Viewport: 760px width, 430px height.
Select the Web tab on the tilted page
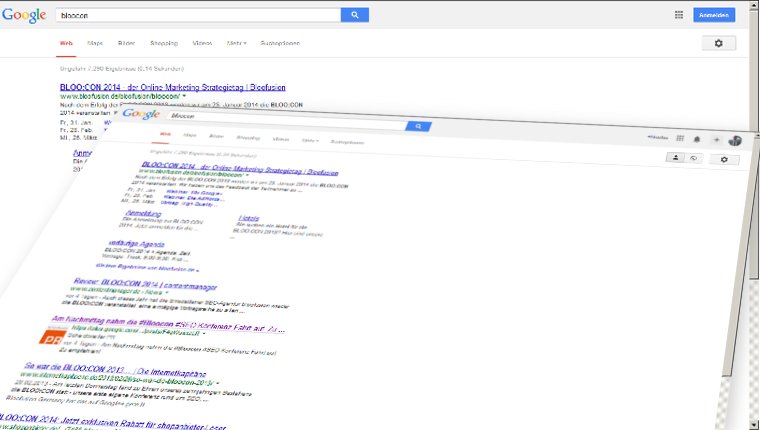(165, 134)
